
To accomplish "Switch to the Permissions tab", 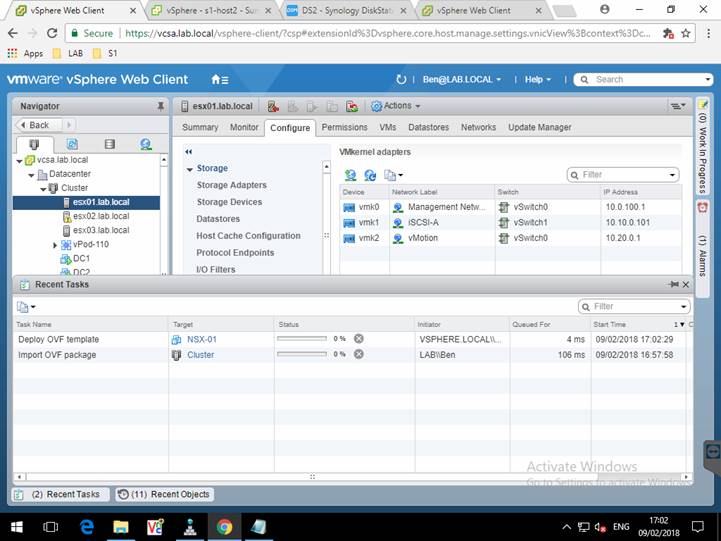I will 344,127.
